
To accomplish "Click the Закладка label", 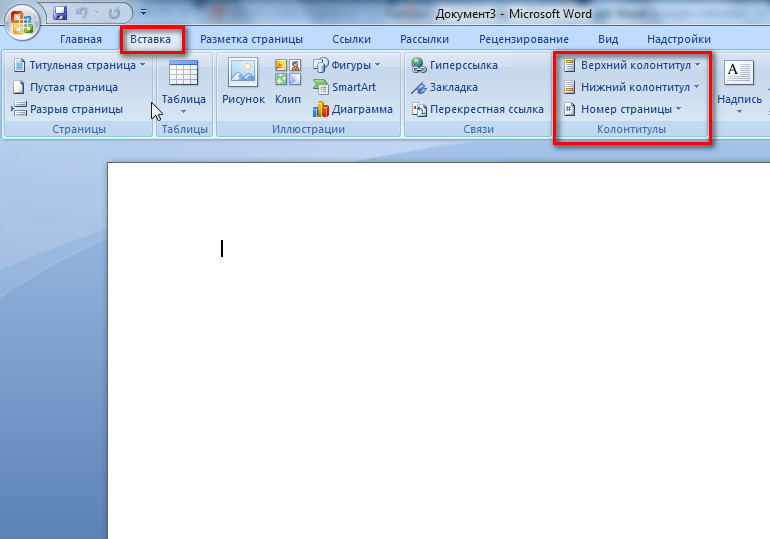I will pos(454,87).
